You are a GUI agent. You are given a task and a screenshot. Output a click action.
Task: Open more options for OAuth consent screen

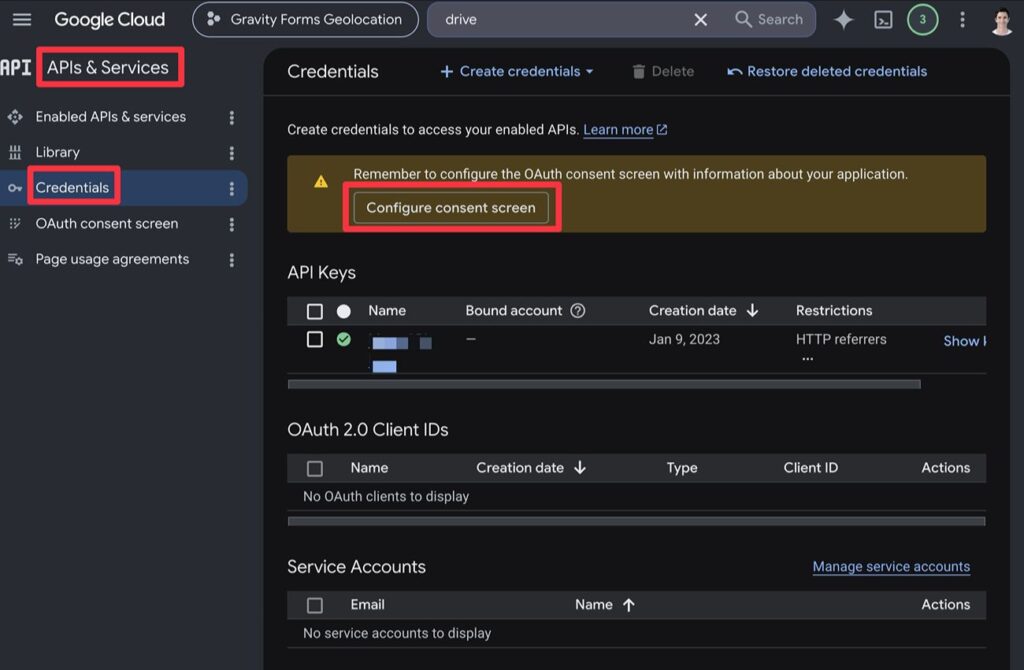[231, 224]
